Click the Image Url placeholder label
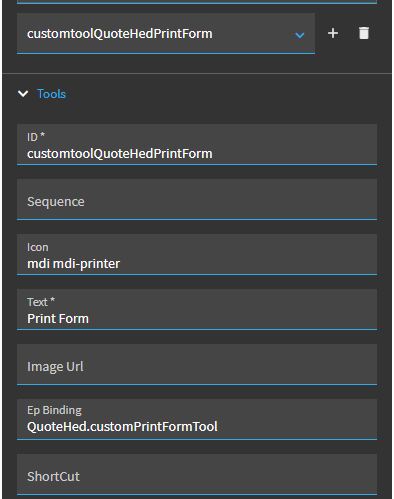This screenshot has width=394, height=499. [x=55, y=367]
